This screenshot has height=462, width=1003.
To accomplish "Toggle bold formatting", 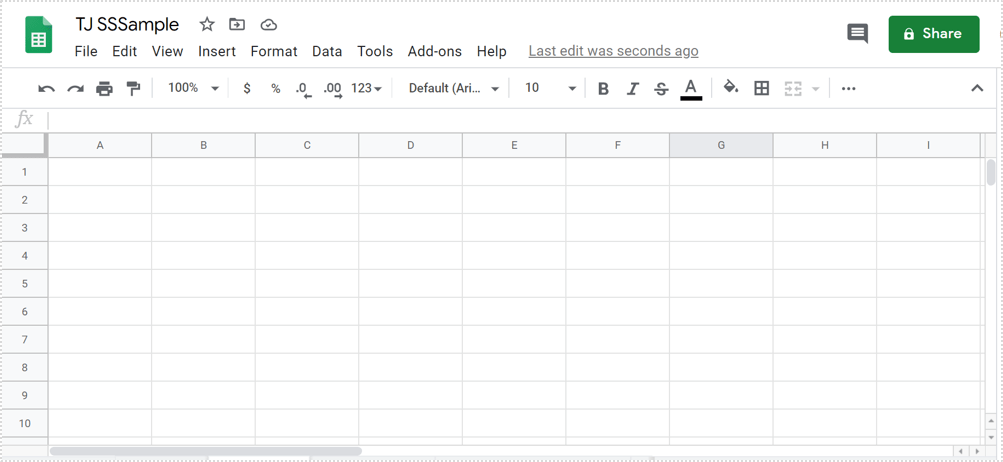I will [x=603, y=89].
